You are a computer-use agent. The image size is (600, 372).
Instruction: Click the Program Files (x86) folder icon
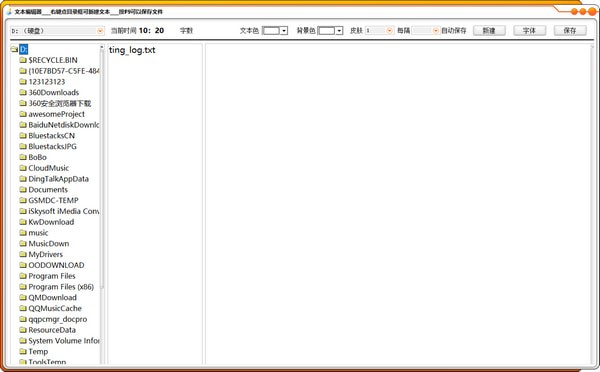[23, 287]
